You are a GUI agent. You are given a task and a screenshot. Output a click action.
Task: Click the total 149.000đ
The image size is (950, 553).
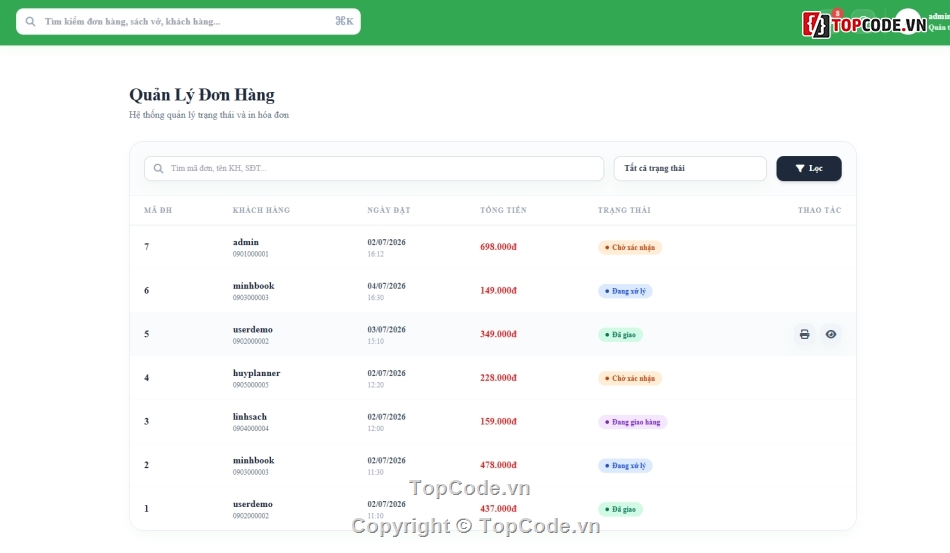[x=499, y=290]
